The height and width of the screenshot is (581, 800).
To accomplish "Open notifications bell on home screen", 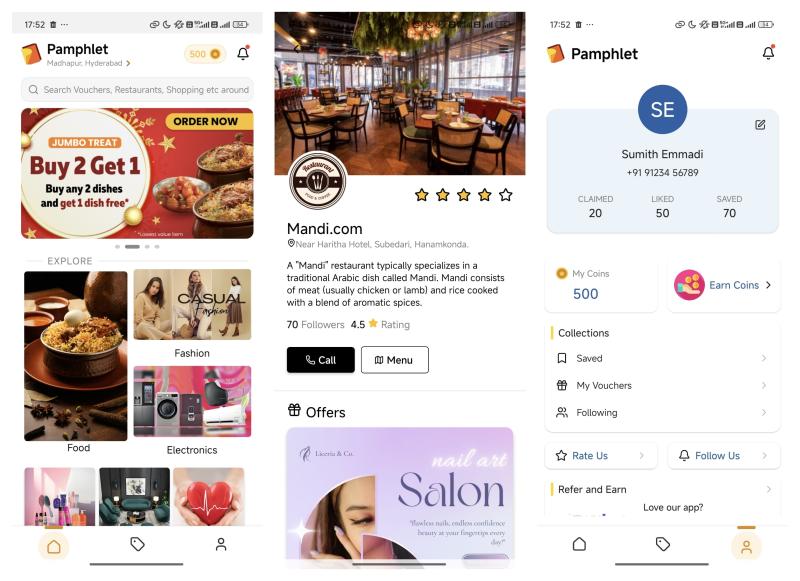I will click(243, 53).
